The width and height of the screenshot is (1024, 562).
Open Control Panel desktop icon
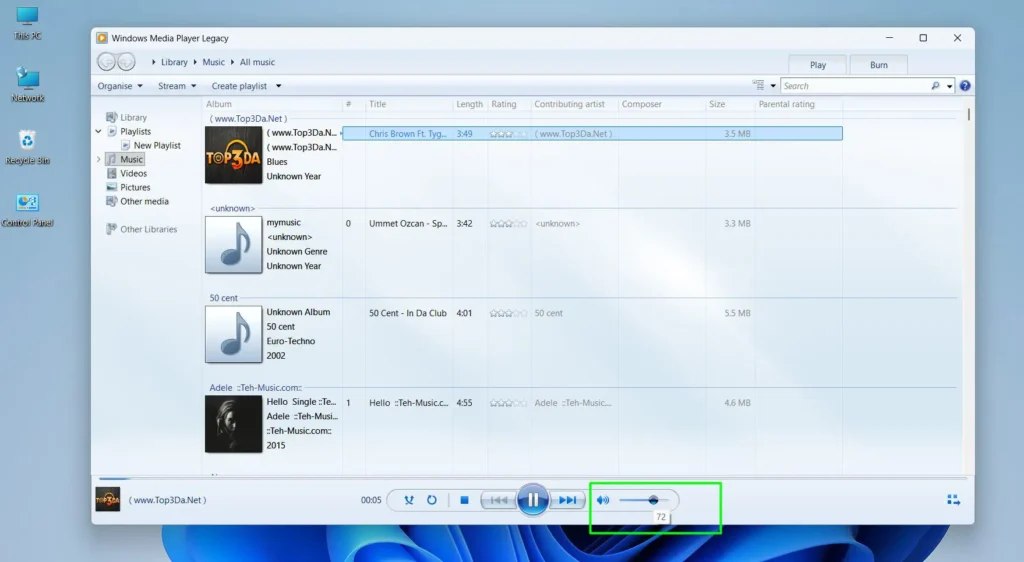27,210
